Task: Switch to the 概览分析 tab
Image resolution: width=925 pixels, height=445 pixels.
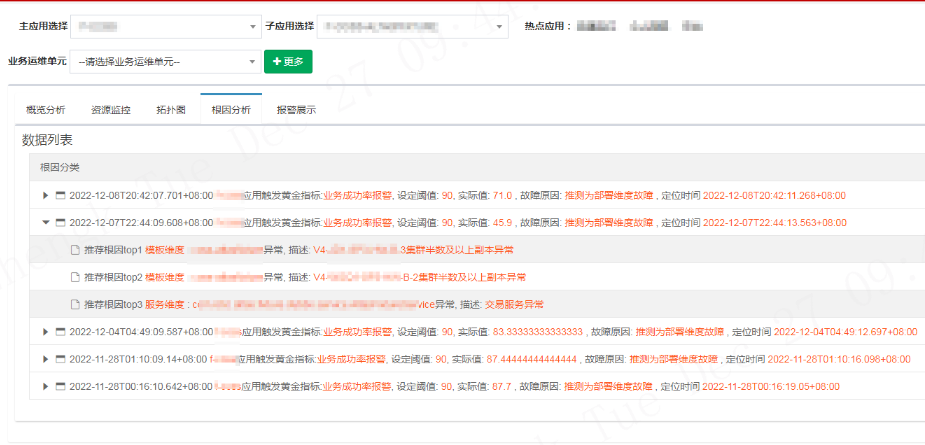Action: tap(45, 110)
